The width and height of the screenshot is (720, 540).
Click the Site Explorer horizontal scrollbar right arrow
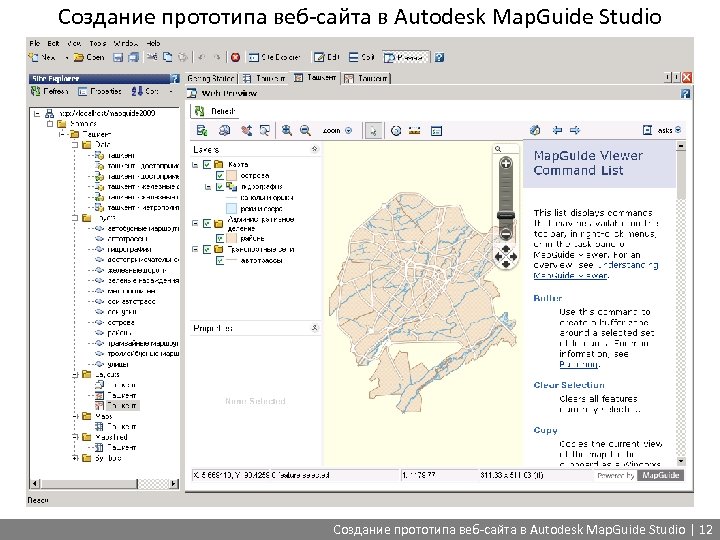(174, 483)
